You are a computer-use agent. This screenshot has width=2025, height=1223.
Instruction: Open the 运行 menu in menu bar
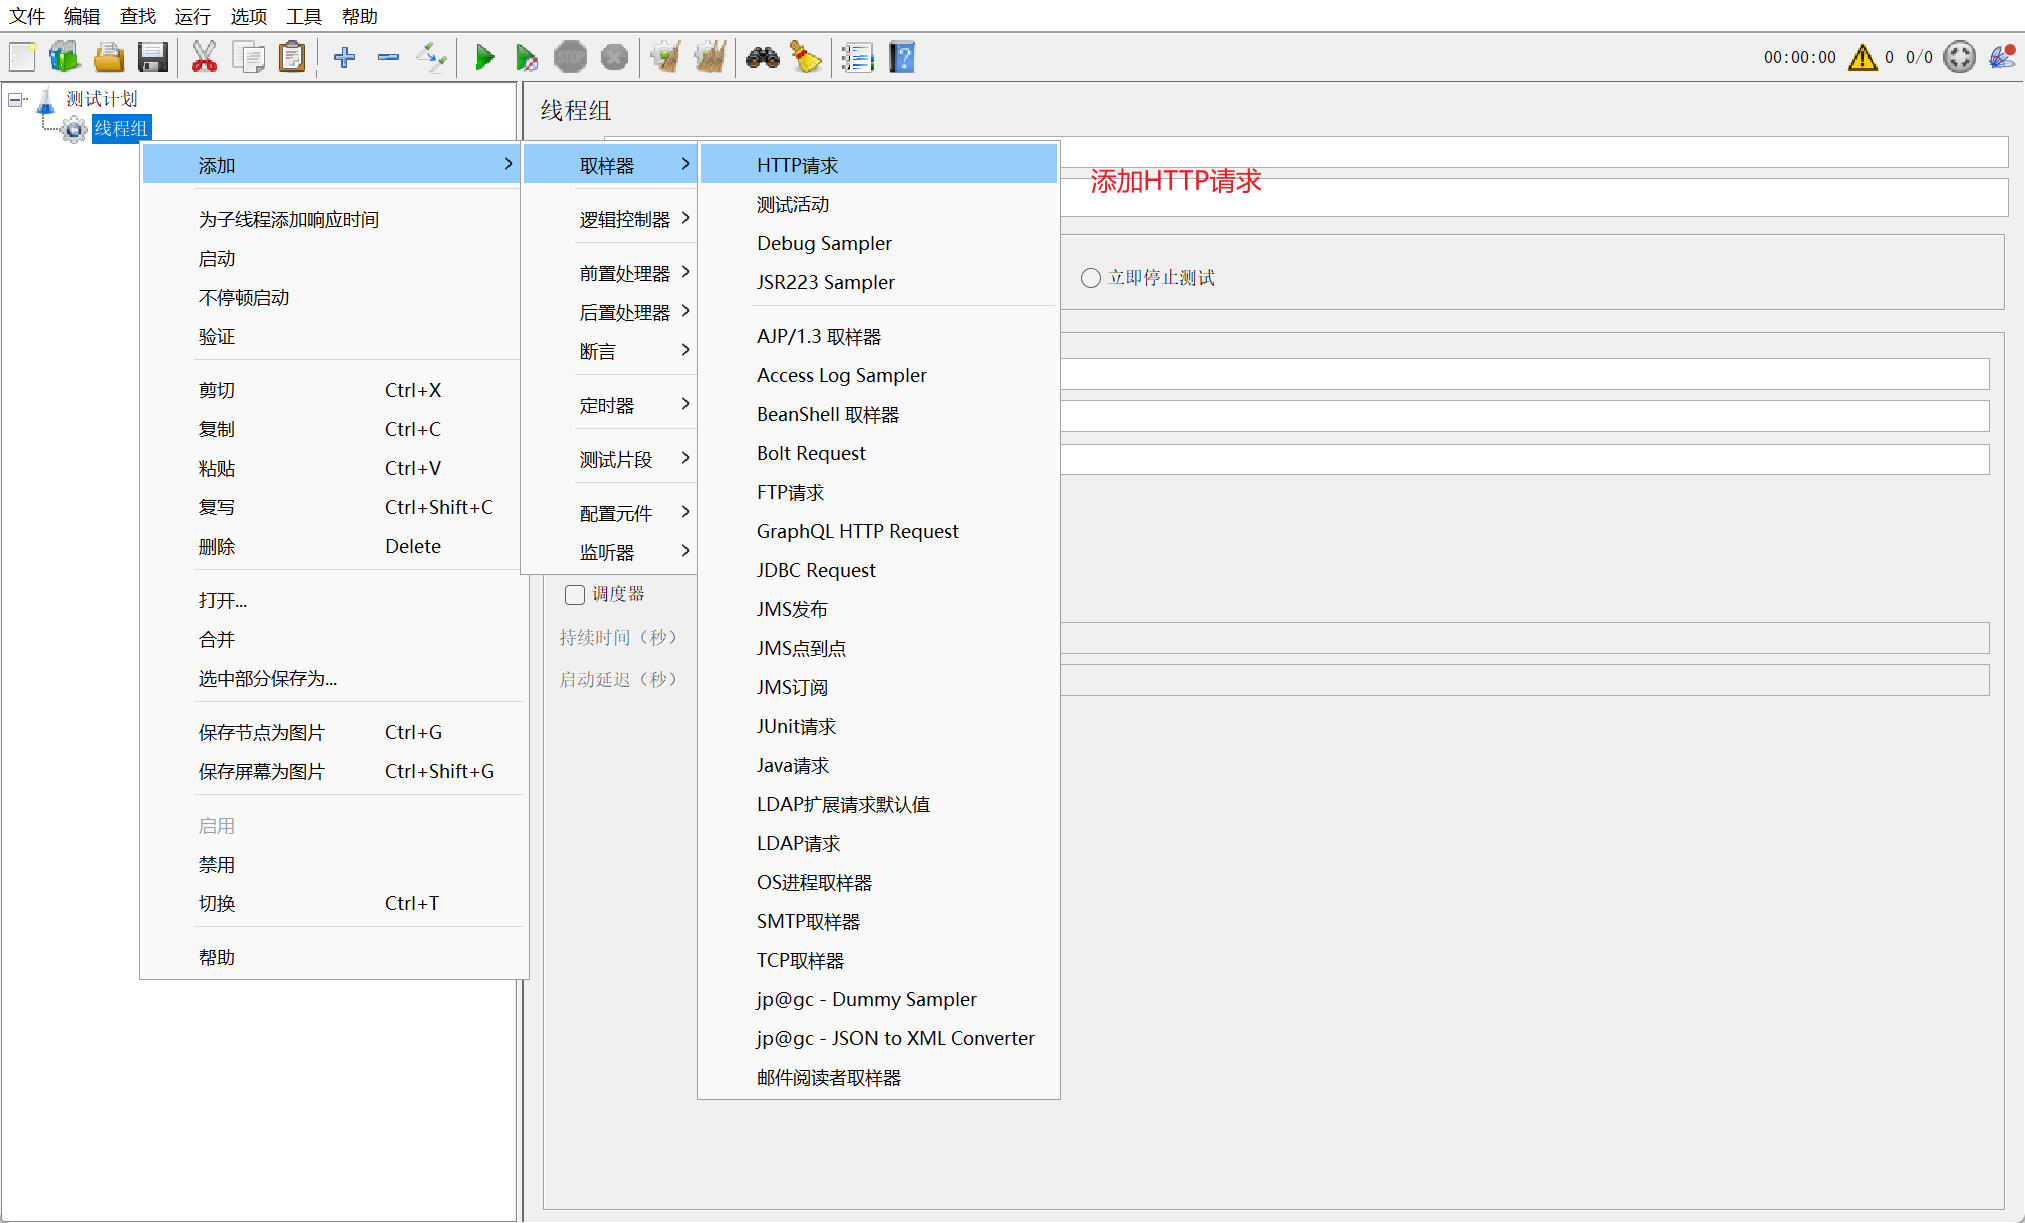coord(192,16)
